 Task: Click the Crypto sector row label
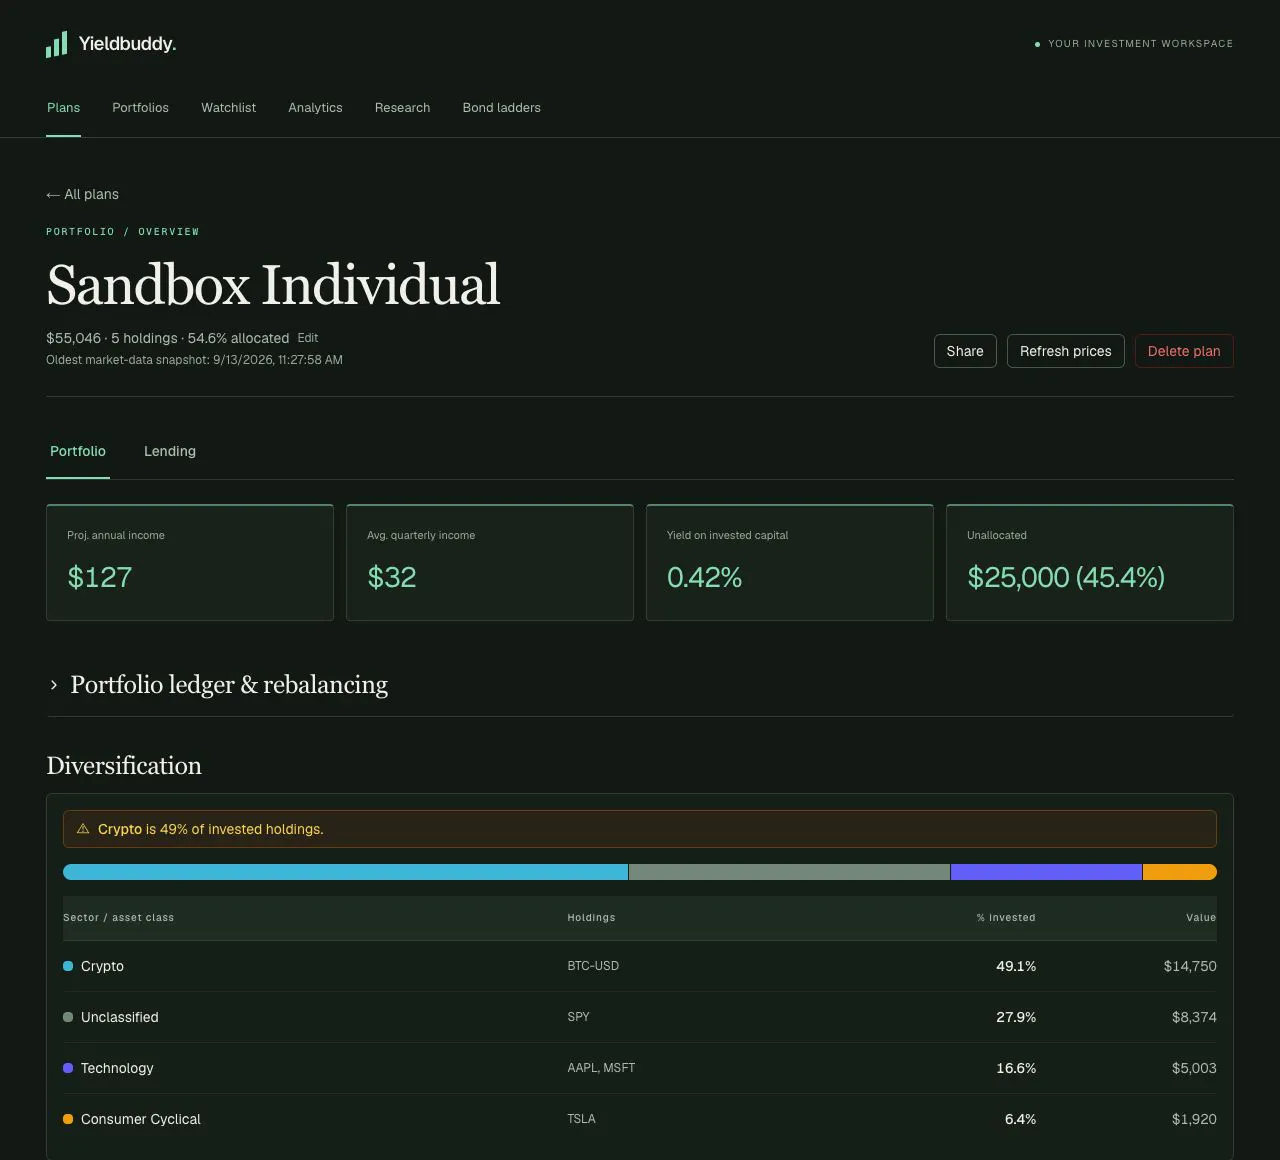[102, 966]
